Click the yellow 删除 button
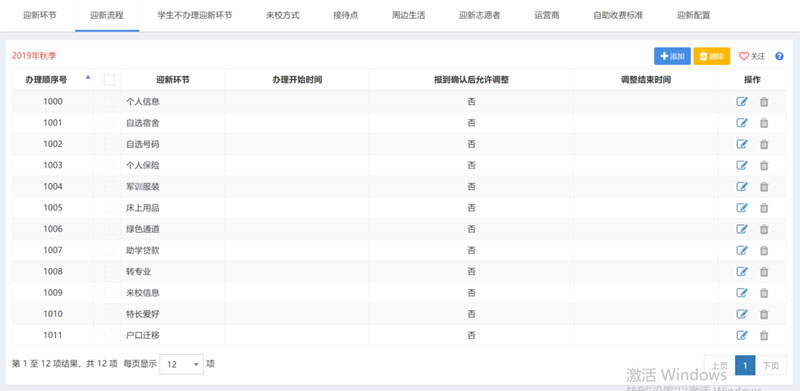The height and width of the screenshot is (391, 800). click(712, 56)
